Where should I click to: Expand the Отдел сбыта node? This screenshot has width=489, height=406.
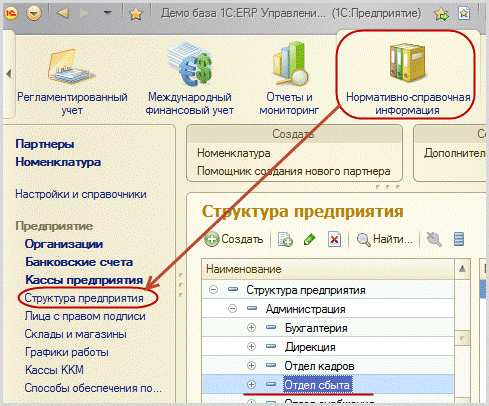(251, 385)
